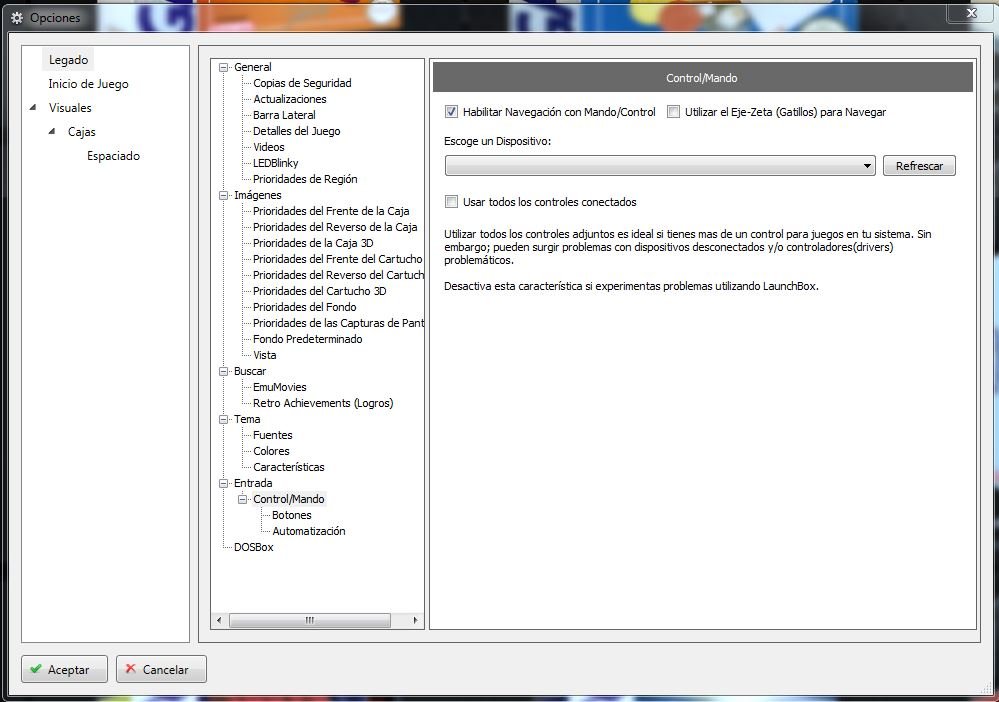Close the Opciones window

coord(971,13)
